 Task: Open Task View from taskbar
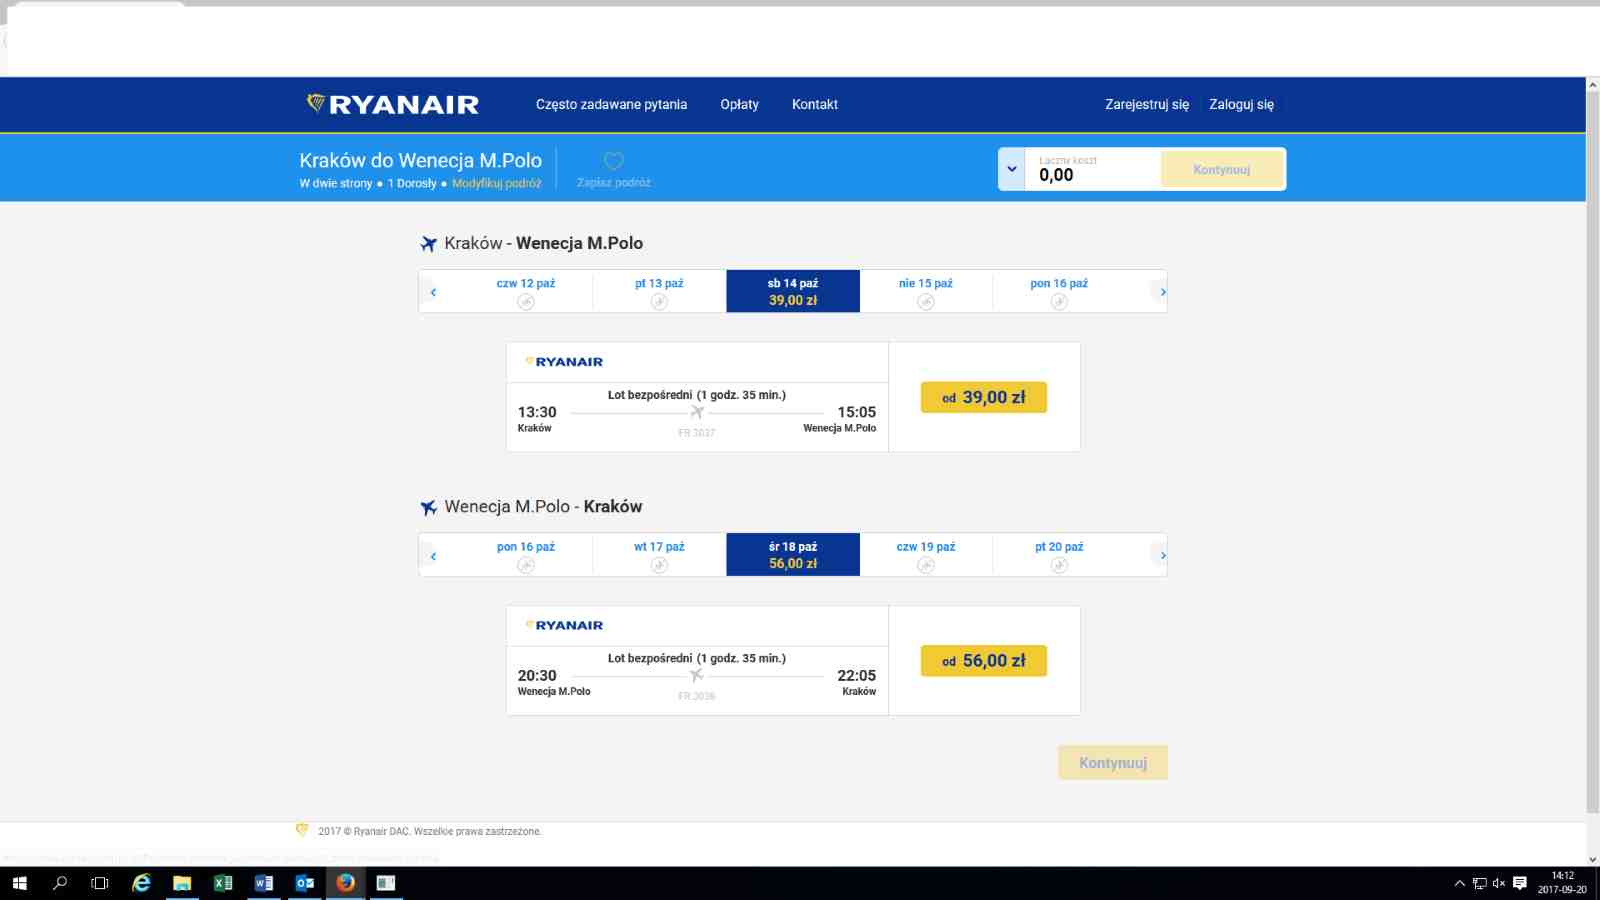click(x=100, y=883)
